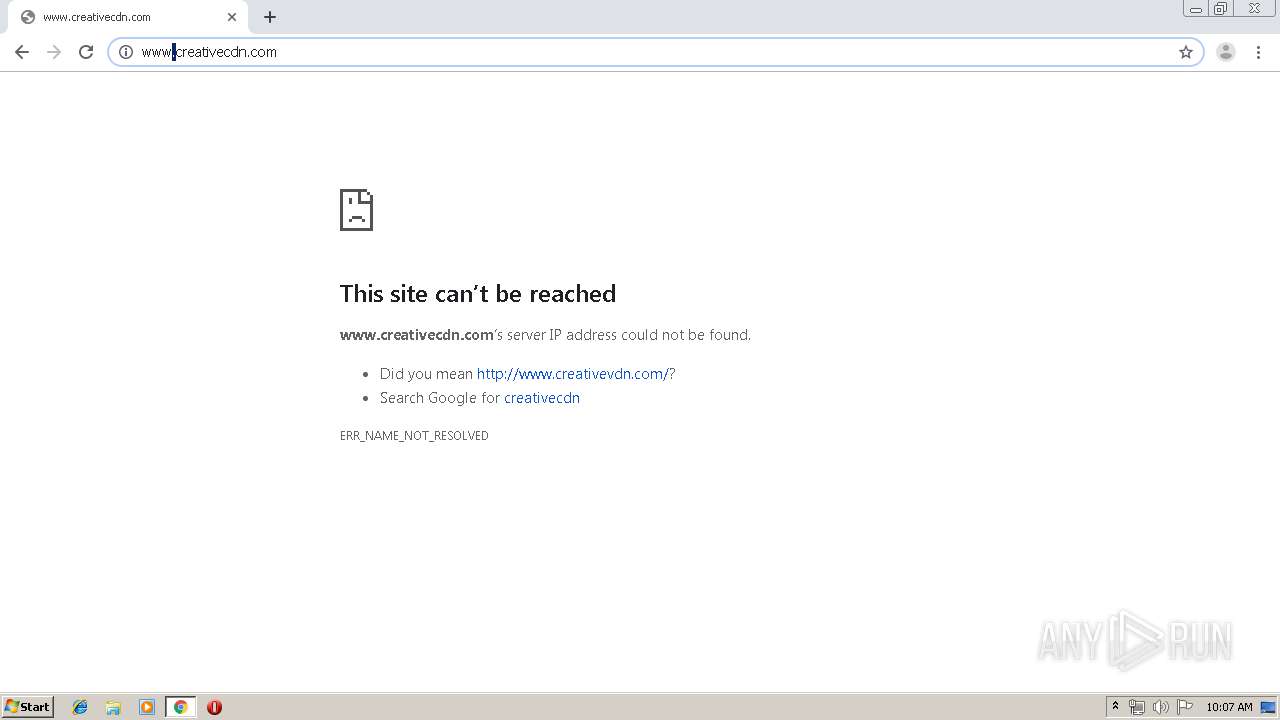This screenshot has width=1280, height=720.
Task: Open Windows Explorer folder in taskbar
Action: tap(113, 707)
